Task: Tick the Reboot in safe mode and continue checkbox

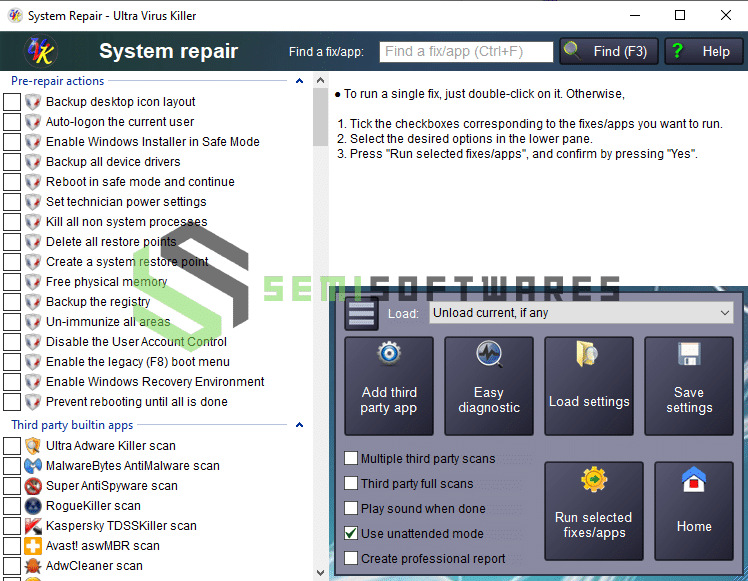Action: point(12,182)
